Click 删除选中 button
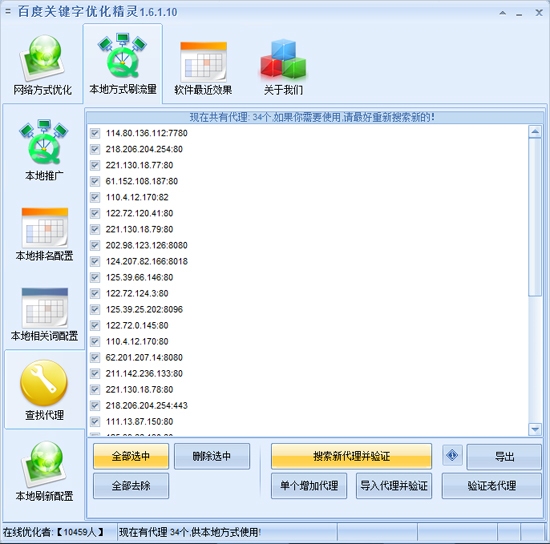The width and height of the screenshot is (550, 544). [212, 456]
